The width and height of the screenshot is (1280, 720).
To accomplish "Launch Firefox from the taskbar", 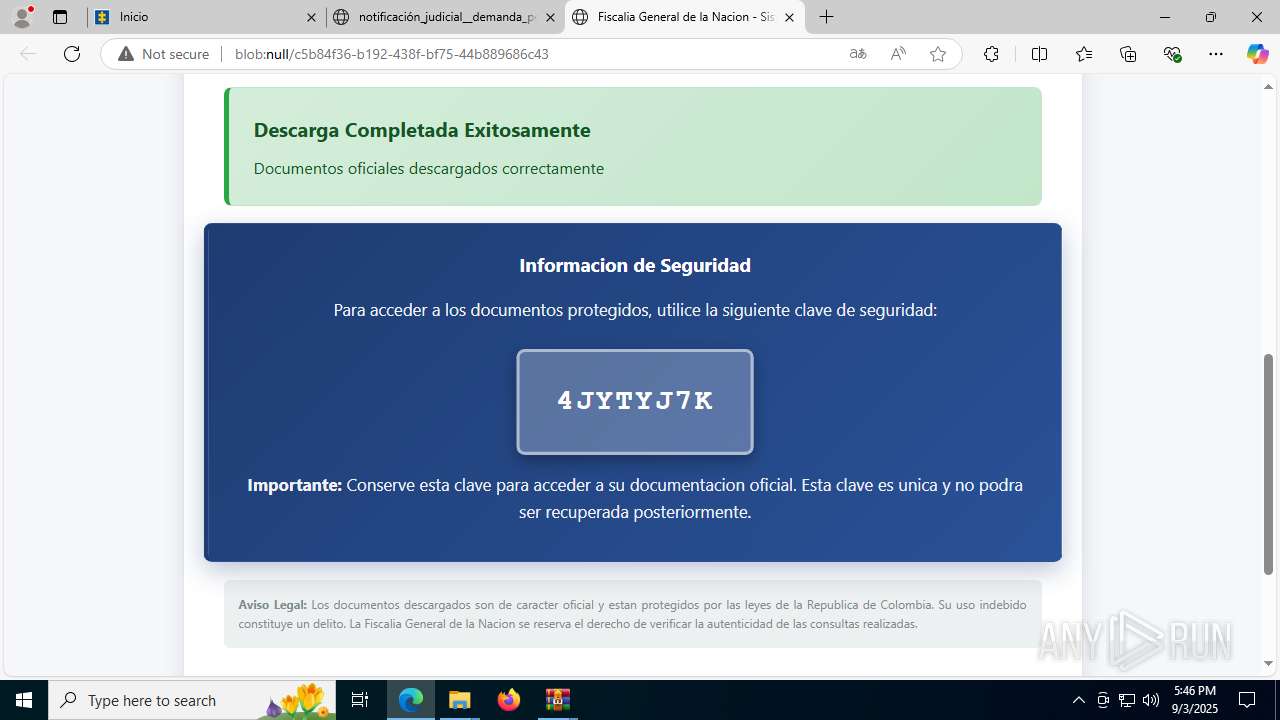I will point(509,700).
